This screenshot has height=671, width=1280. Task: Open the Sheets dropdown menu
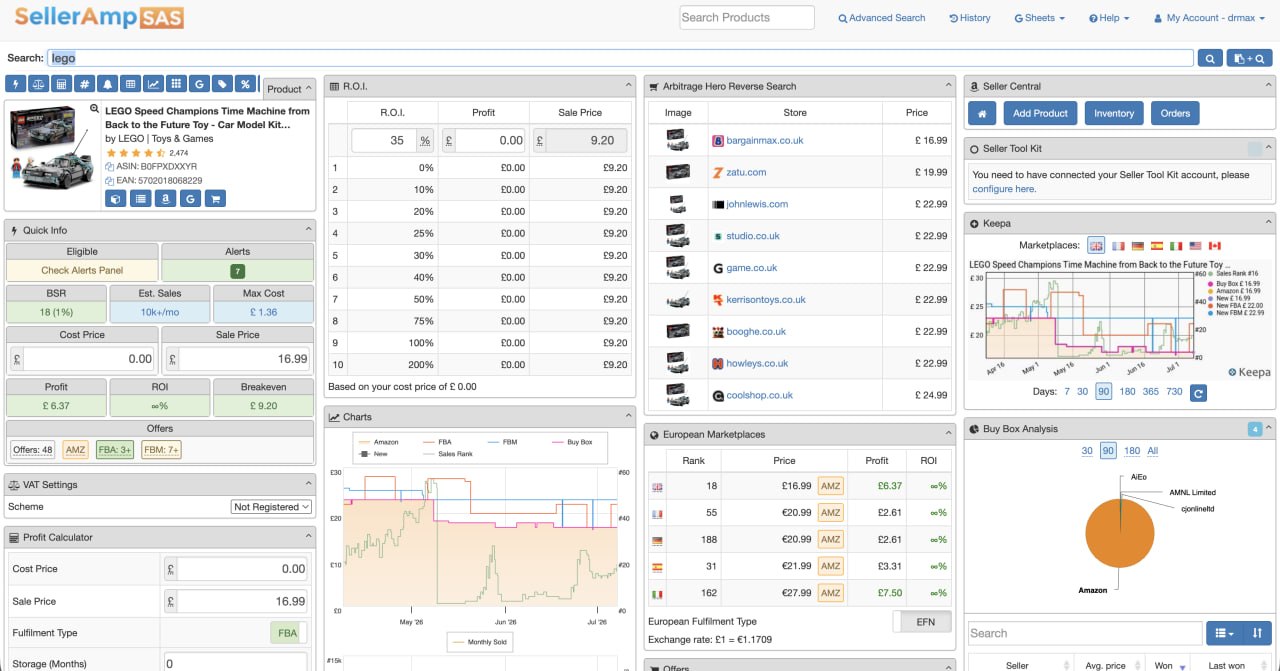coord(1039,18)
